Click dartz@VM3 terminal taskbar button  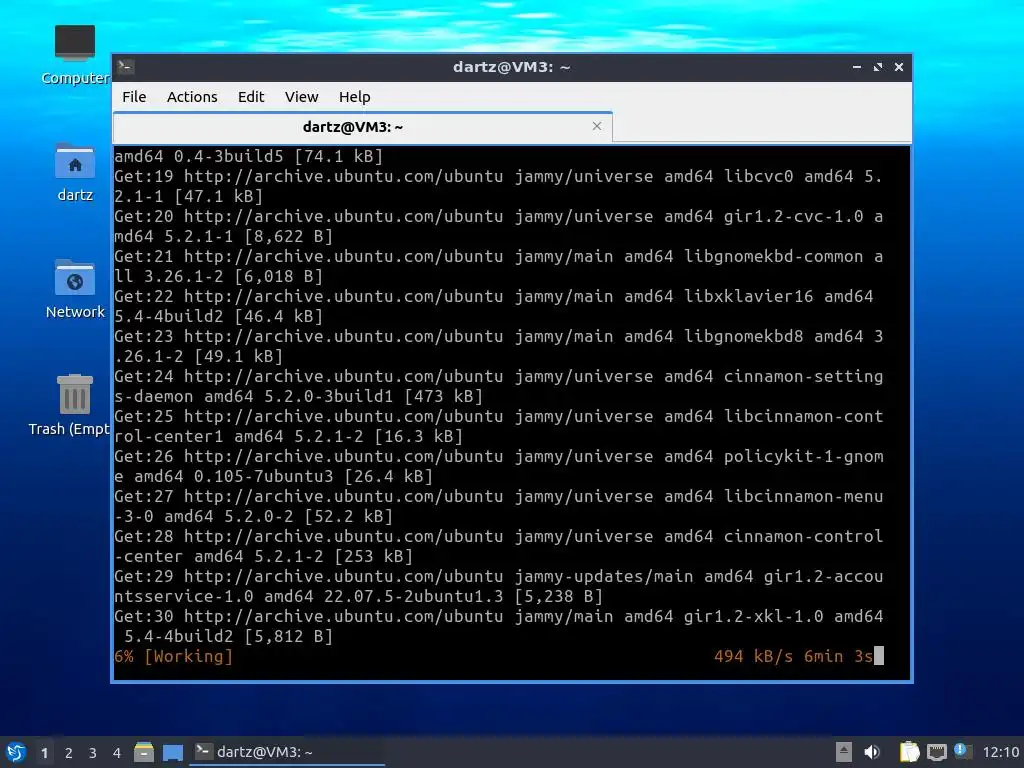coord(287,752)
